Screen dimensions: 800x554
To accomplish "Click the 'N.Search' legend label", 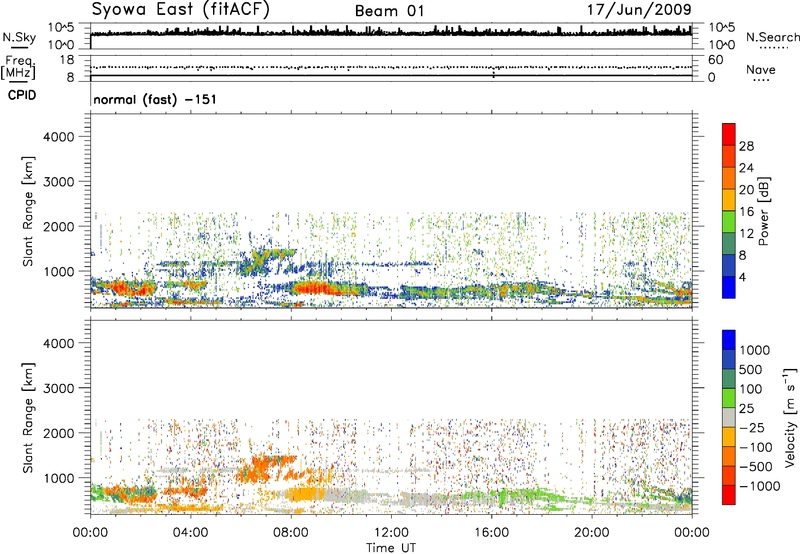I will 772,37.
